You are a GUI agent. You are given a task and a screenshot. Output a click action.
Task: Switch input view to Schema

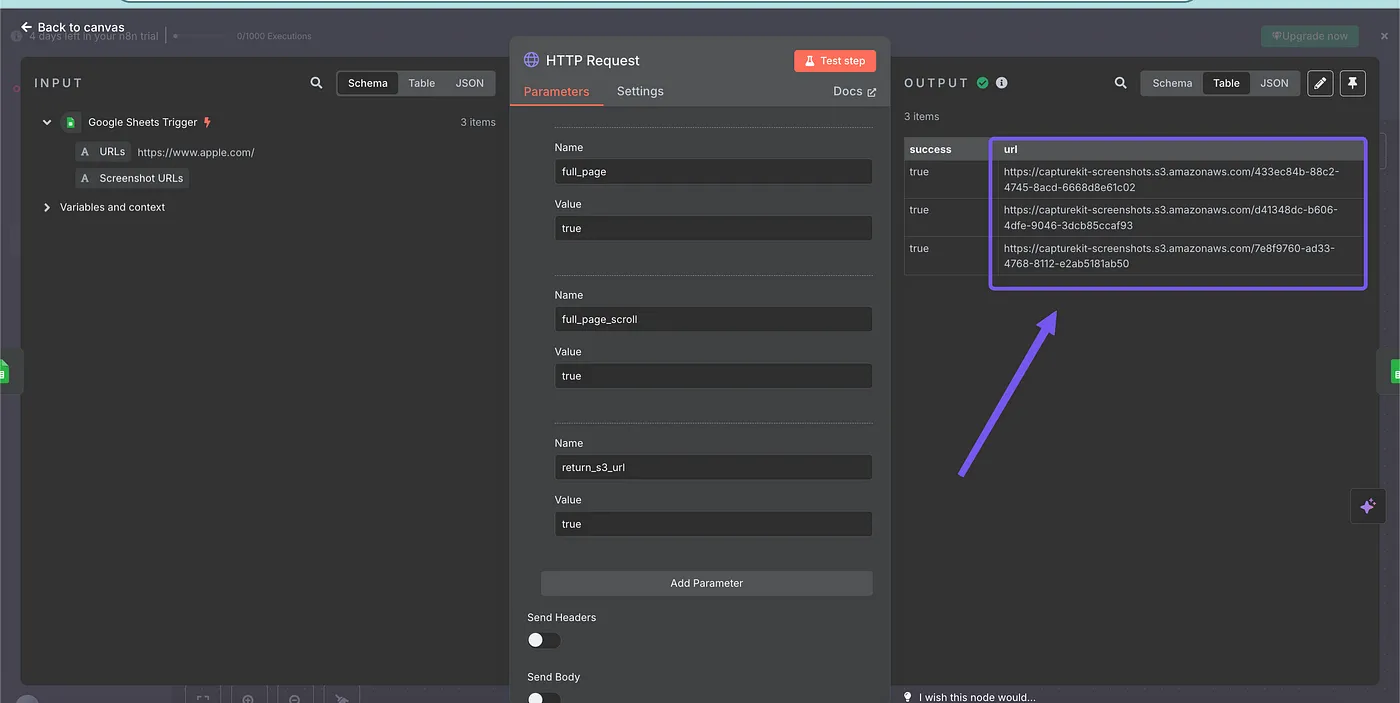click(x=368, y=83)
